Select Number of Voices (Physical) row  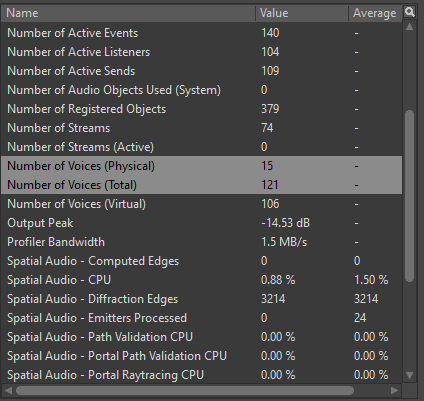pyautogui.click(x=202, y=166)
